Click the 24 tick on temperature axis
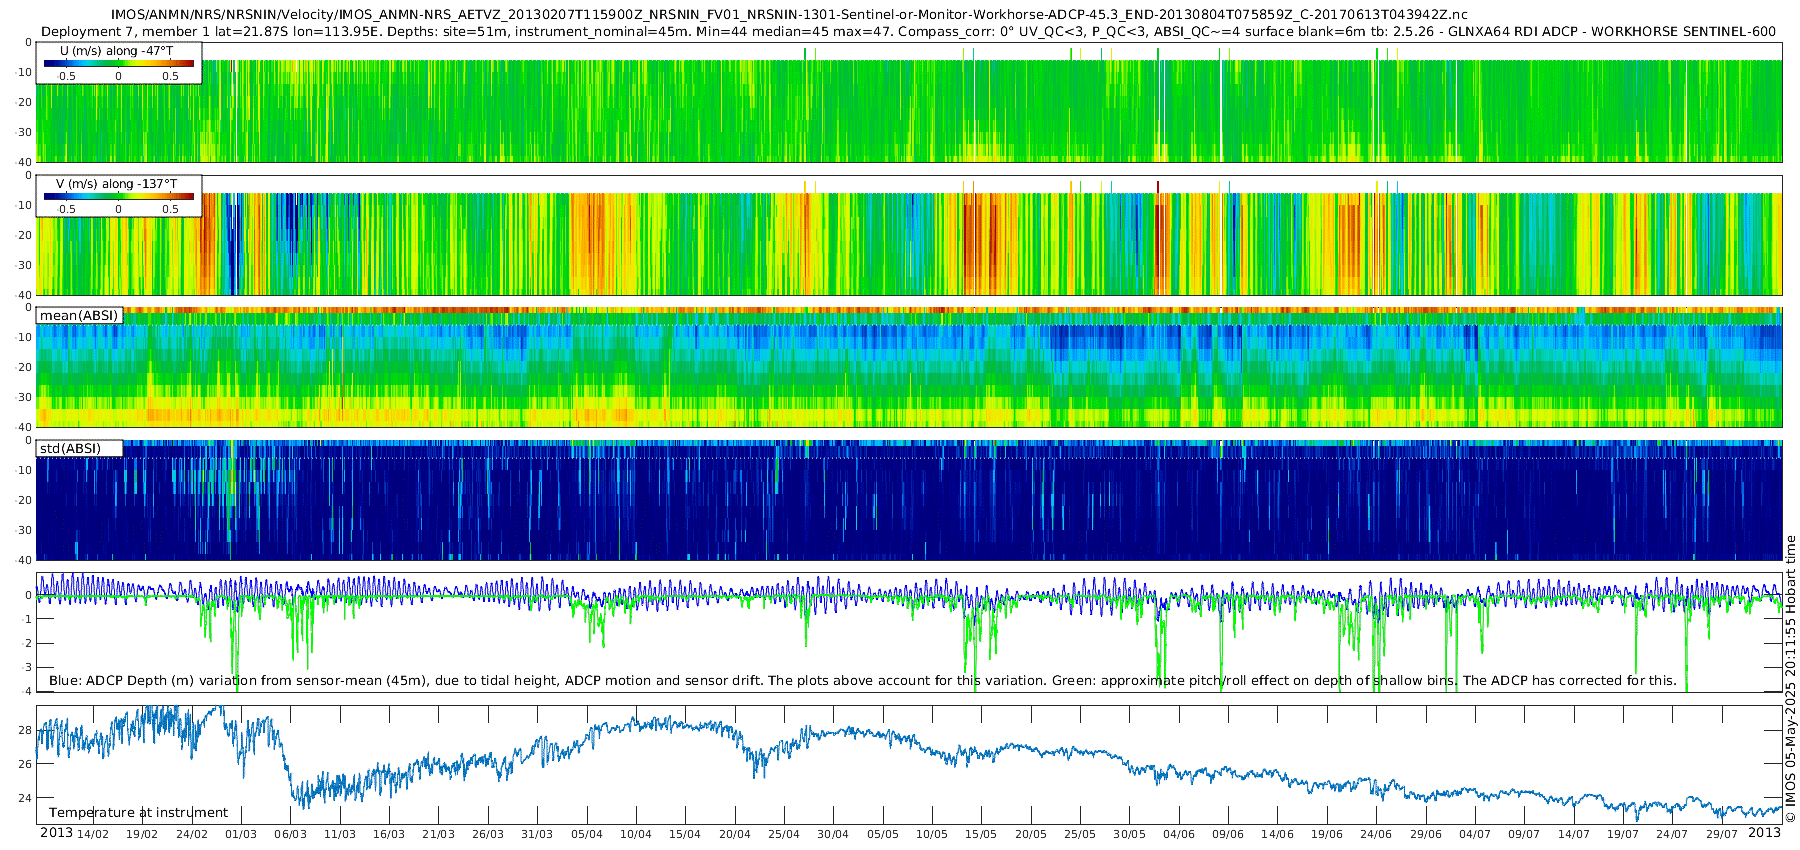This screenshot has height=850, width=1800. tap(25, 798)
